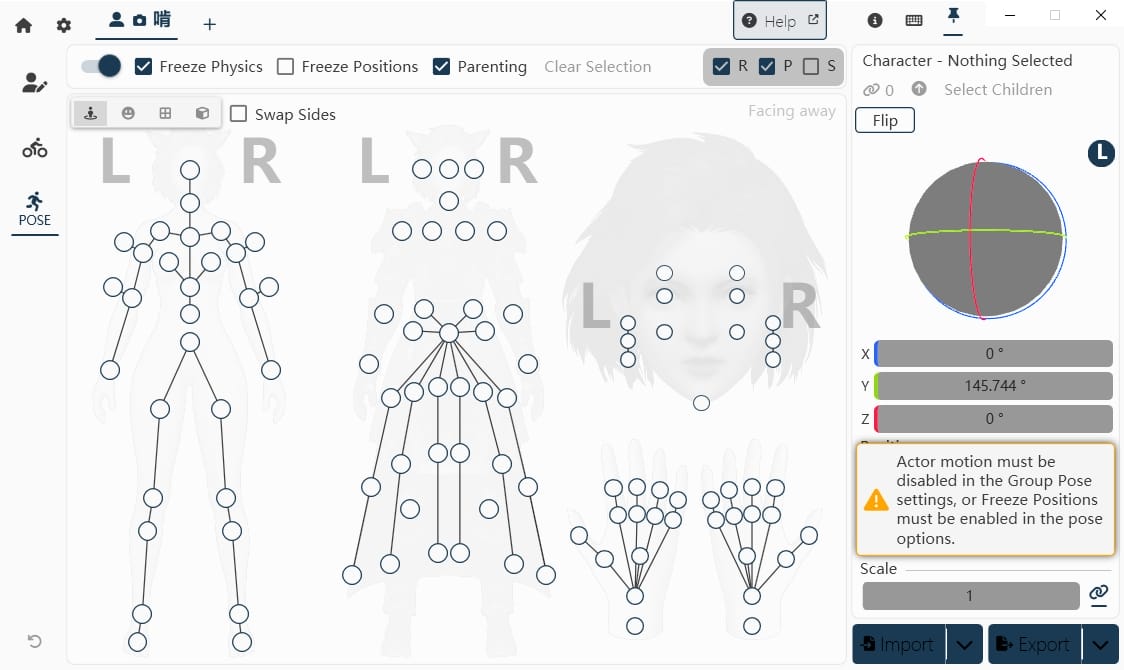
Task: Uncheck the R rotation checkbox
Action: click(x=721, y=67)
